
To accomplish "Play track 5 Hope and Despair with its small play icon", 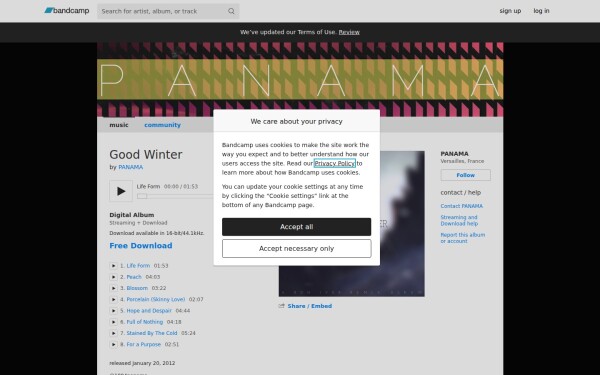I will [x=113, y=311].
